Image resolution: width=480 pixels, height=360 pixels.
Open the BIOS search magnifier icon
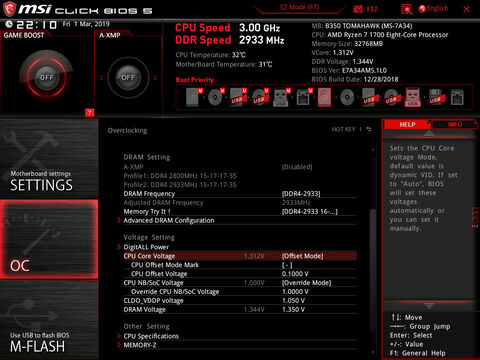click(x=407, y=9)
